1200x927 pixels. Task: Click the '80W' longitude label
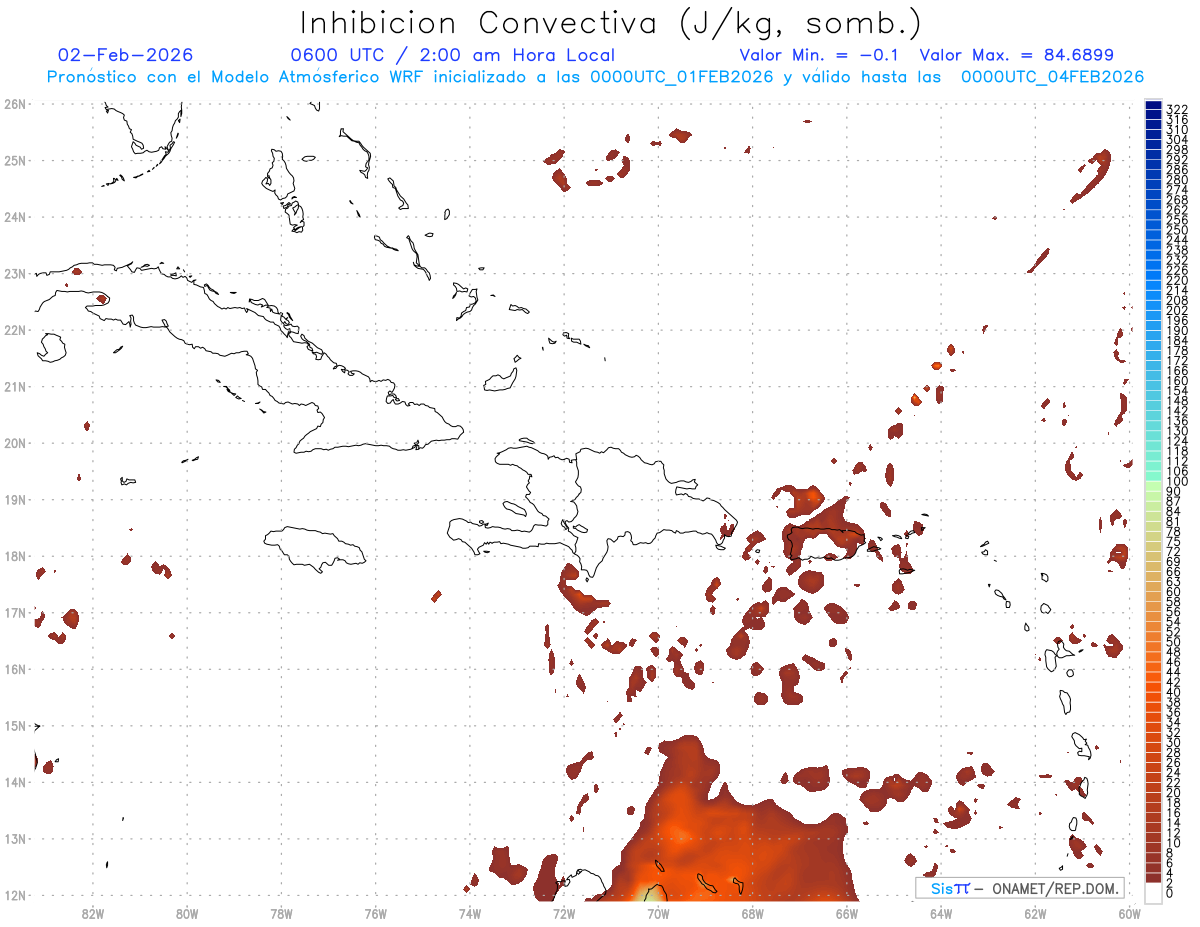(187, 913)
